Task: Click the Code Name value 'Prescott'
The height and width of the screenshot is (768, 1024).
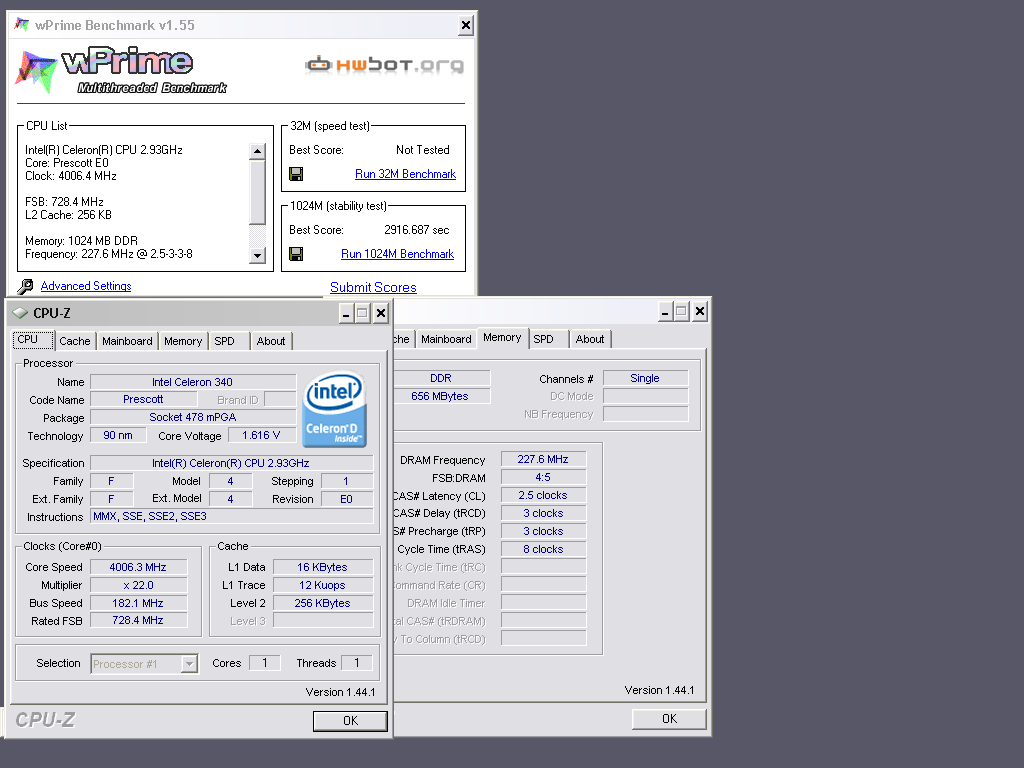Action: pos(143,399)
